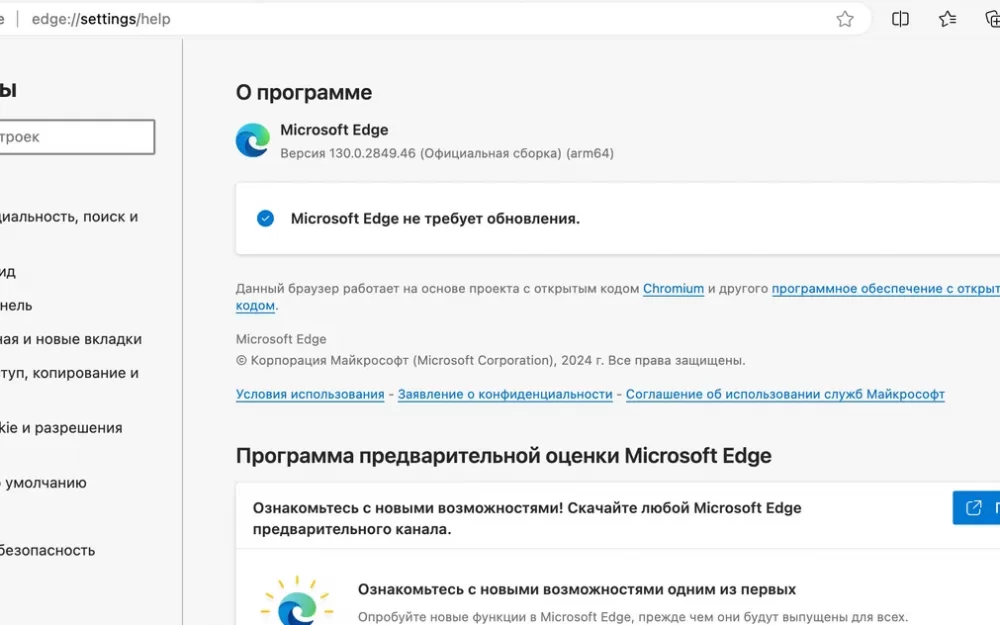
Task: Click the Microsoft Edge logo icon
Action: click(x=253, y=140)
